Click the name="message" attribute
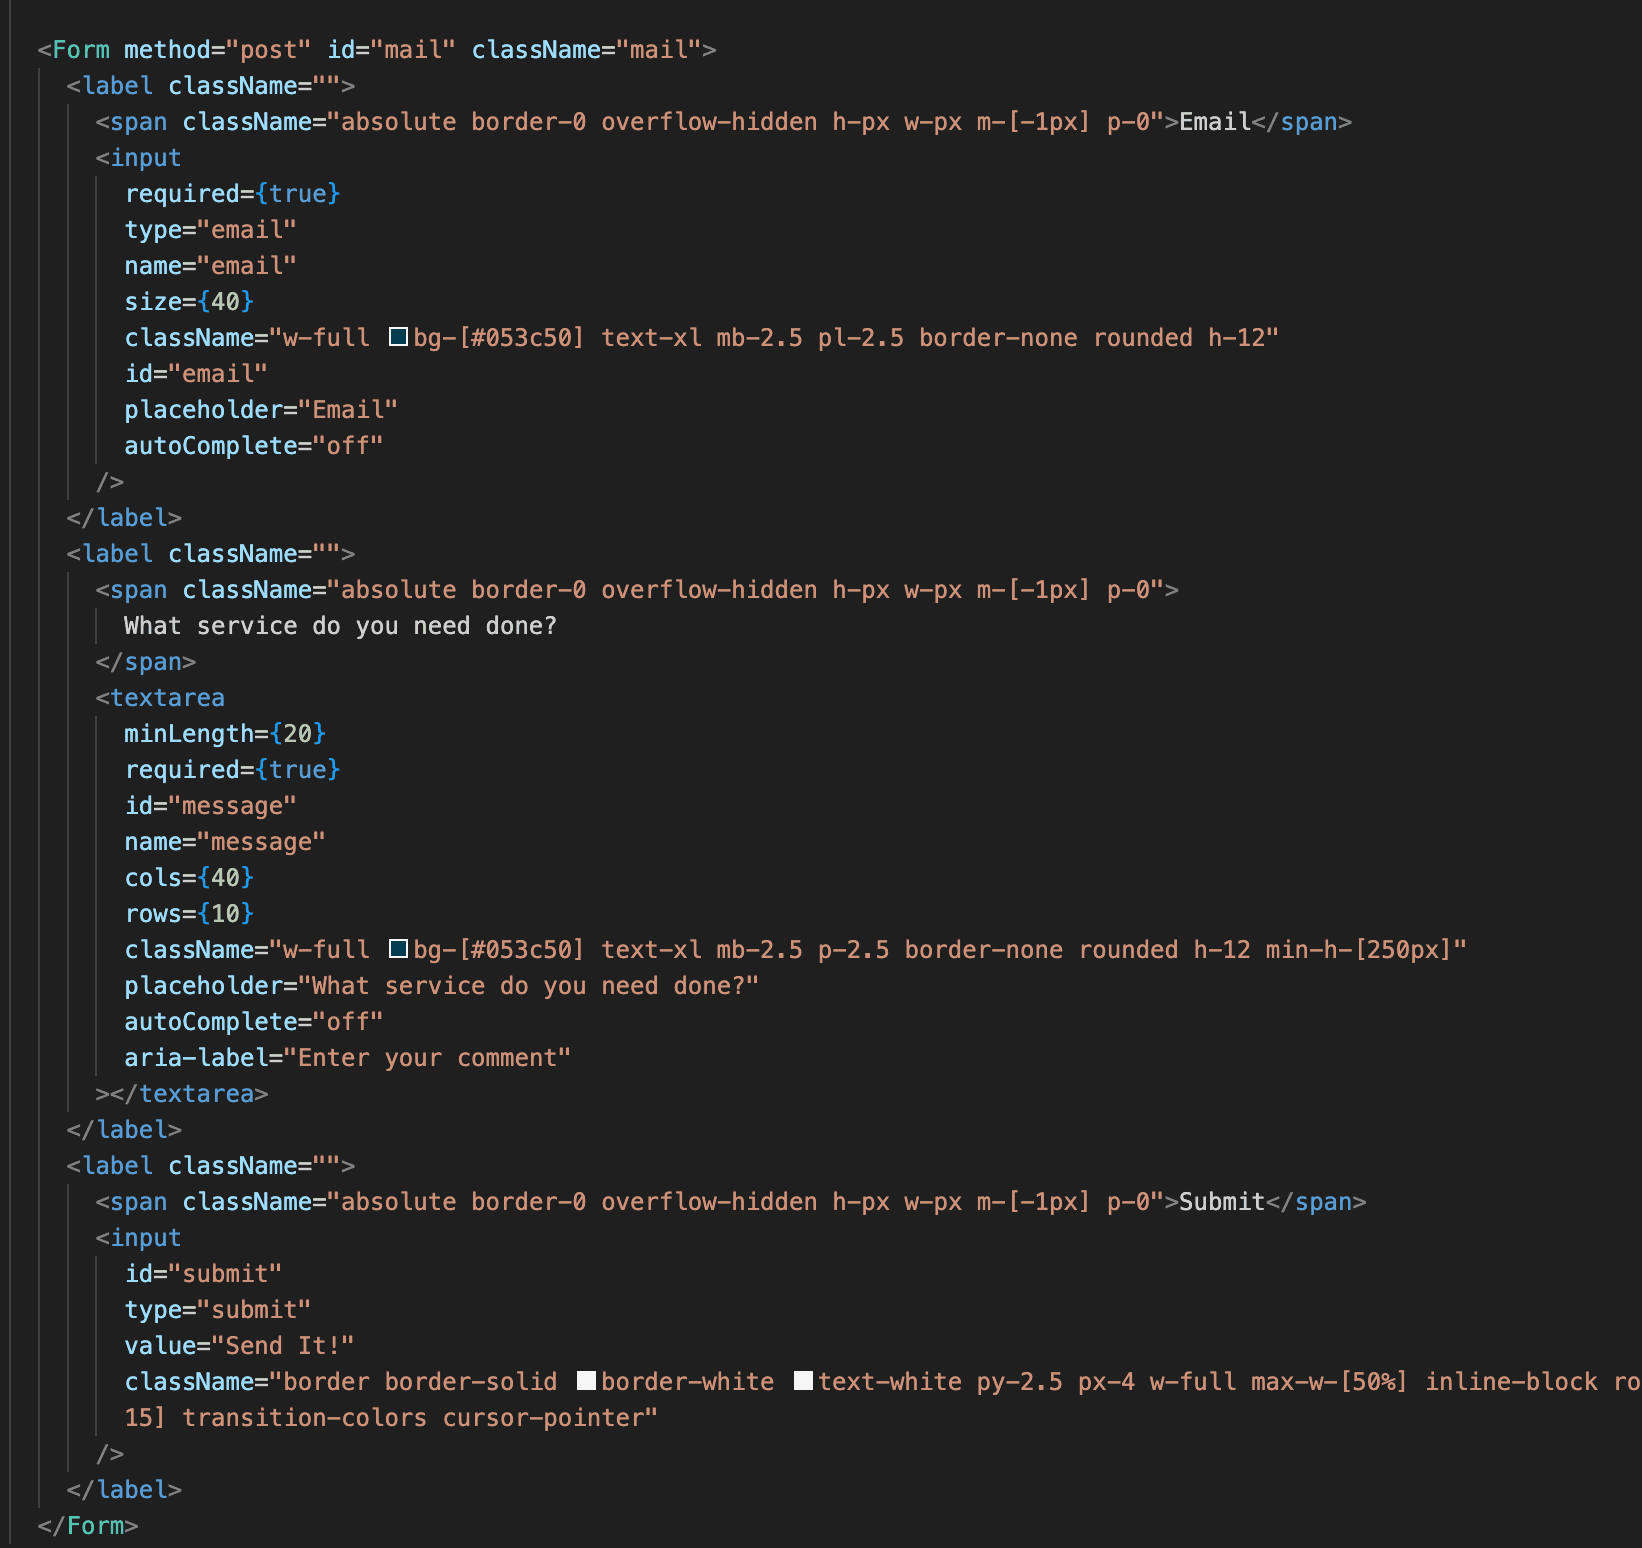1642x1548 pixels. click(x=225, y=842)
